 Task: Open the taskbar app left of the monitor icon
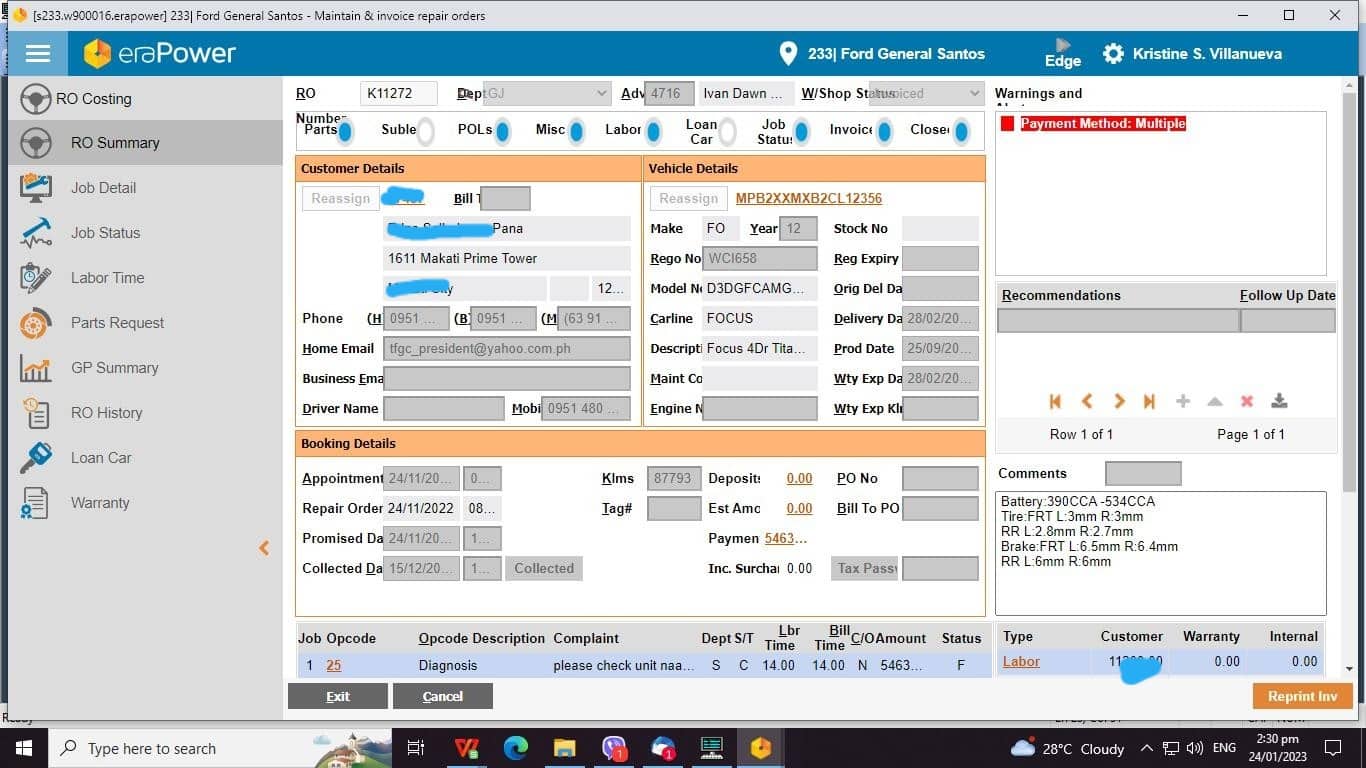pos(663,748)
